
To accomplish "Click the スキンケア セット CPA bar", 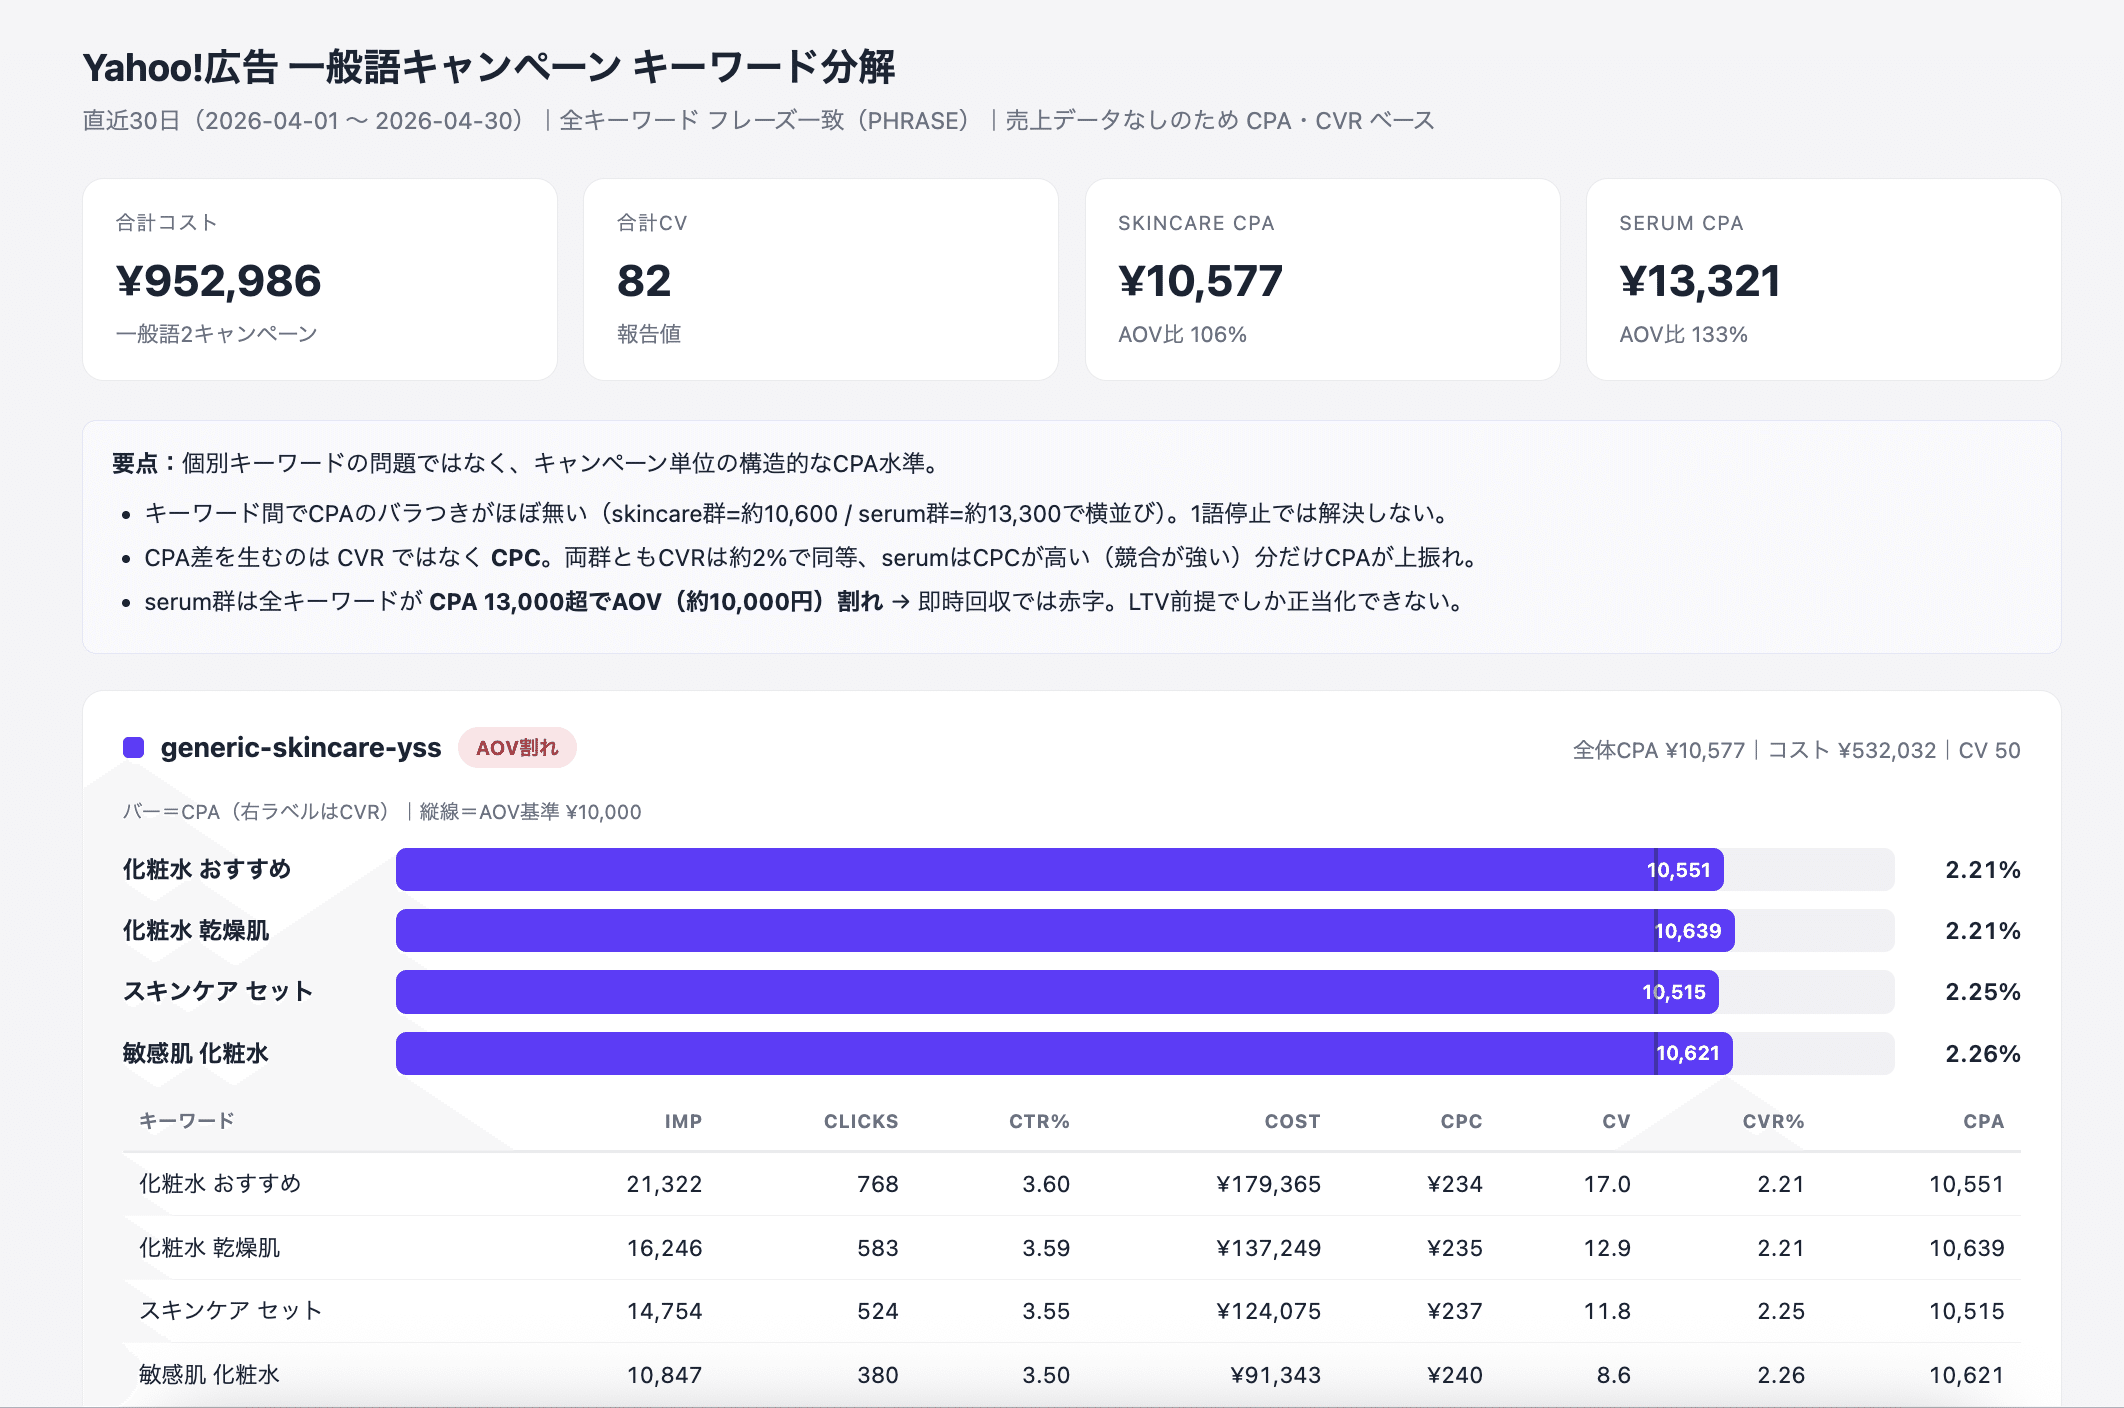I will 1057,992.
